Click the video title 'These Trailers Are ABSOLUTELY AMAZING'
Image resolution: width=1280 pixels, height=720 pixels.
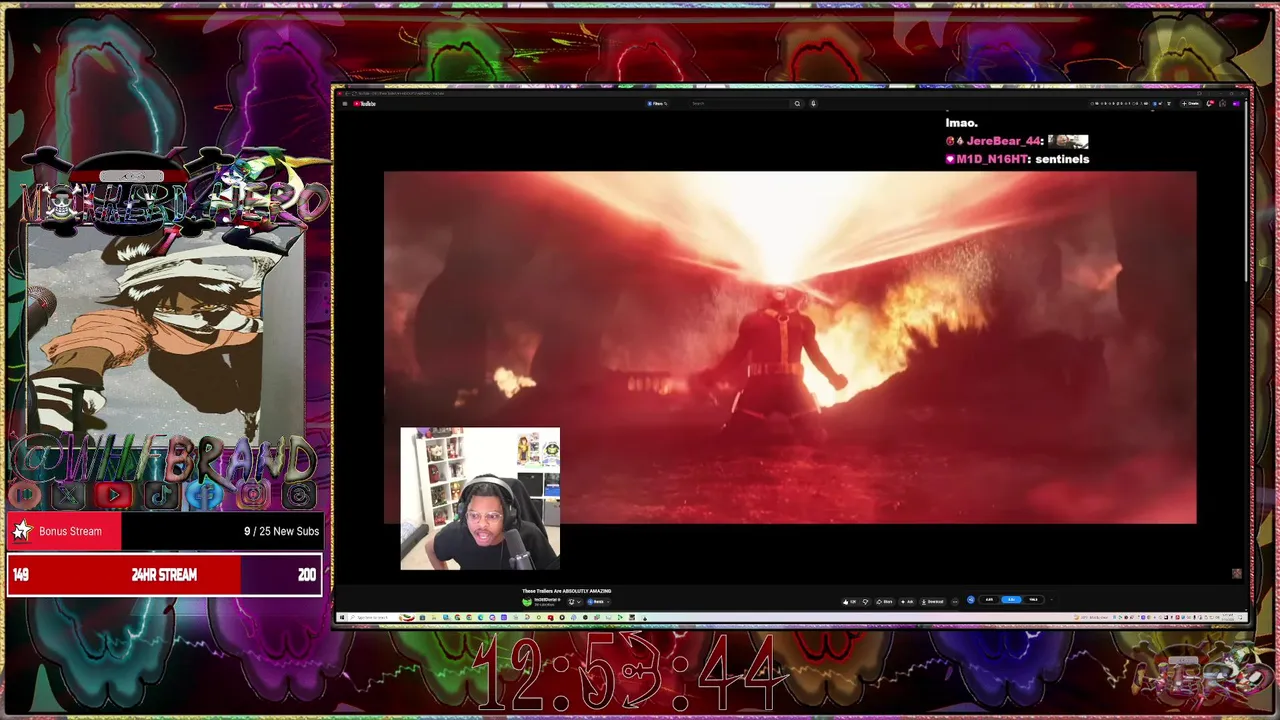point(566,591)
